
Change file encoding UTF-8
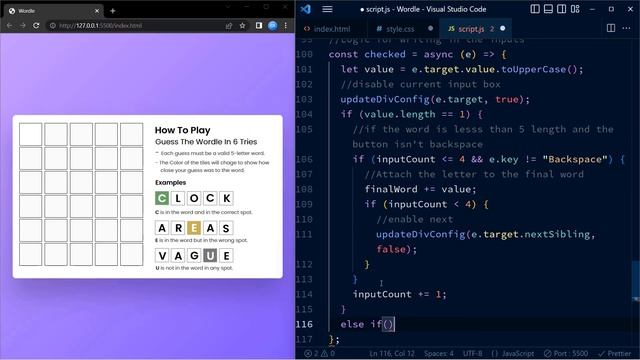(472, 353)
